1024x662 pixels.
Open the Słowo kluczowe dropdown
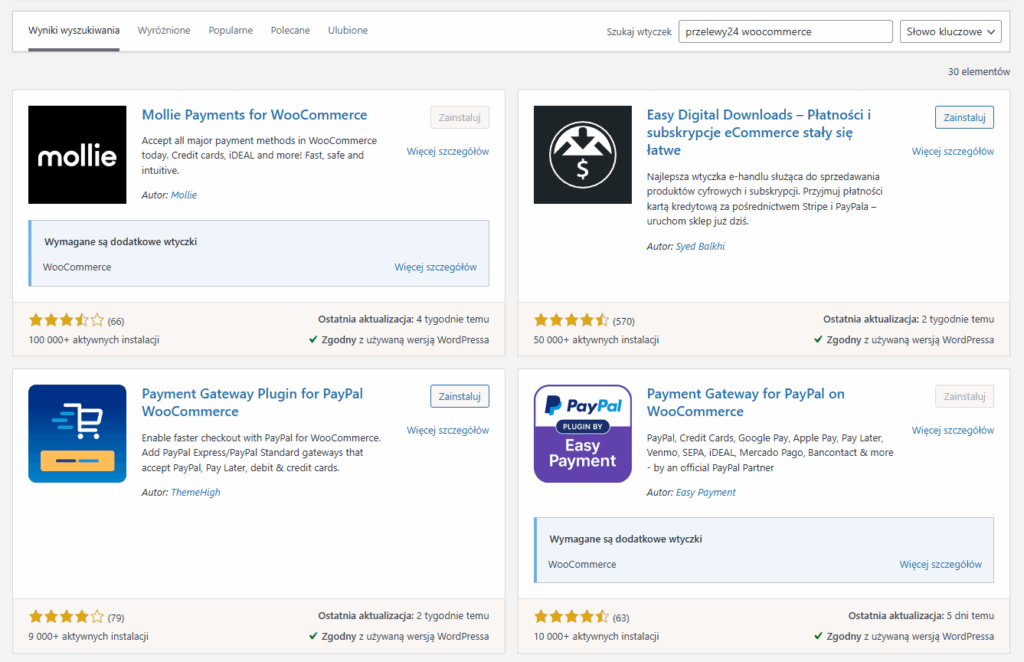click(950, 31)
